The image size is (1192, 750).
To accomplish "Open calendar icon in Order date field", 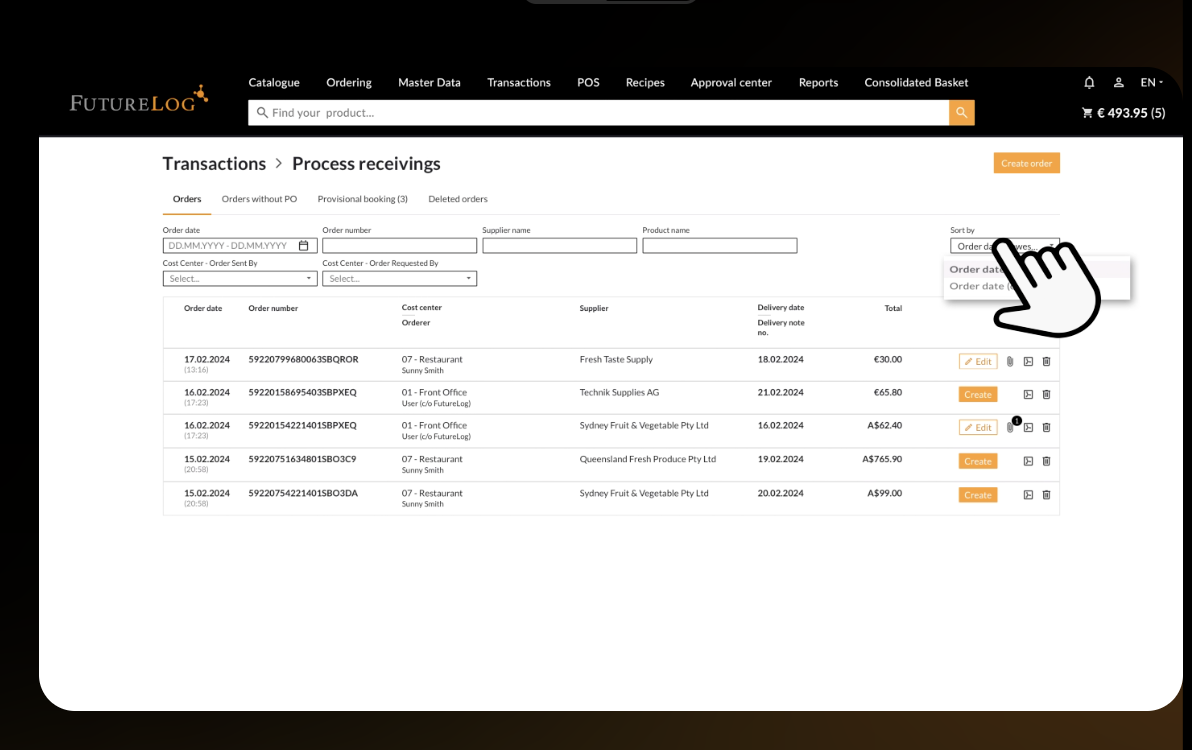I will pyautogui.click(x=304, y=246).
